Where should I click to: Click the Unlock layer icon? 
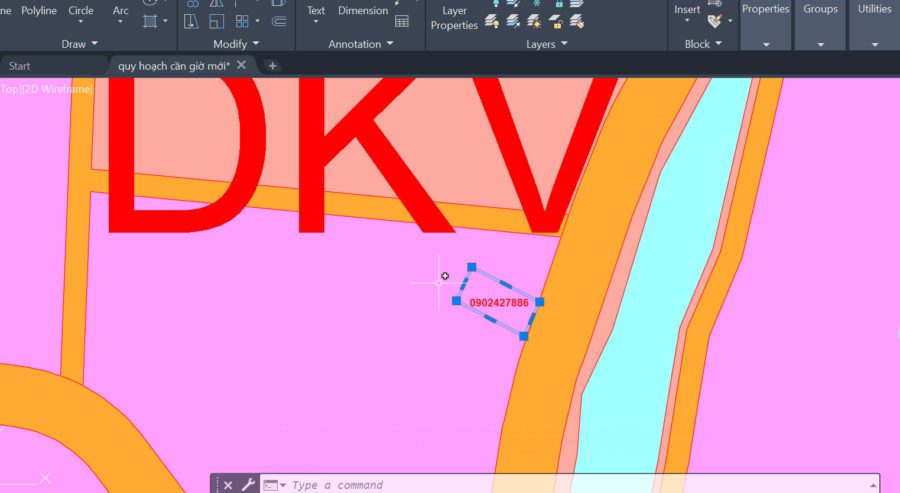[x=555, y=22]
